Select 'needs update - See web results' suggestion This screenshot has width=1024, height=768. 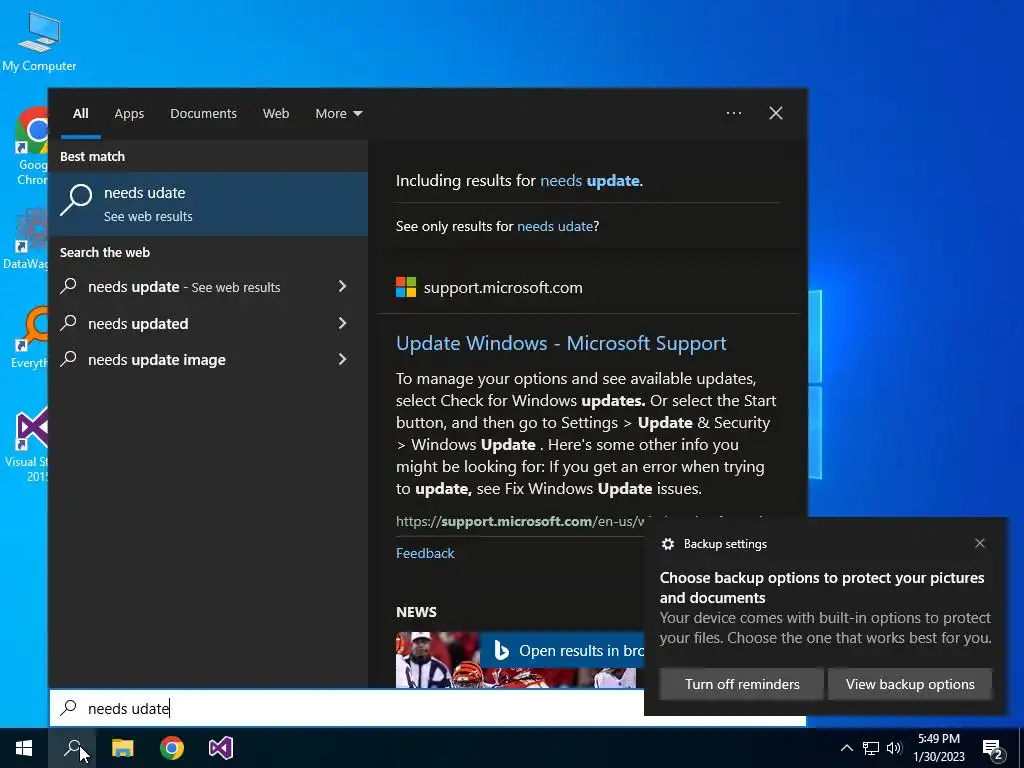pyautogui.click(x=184, y=287)
